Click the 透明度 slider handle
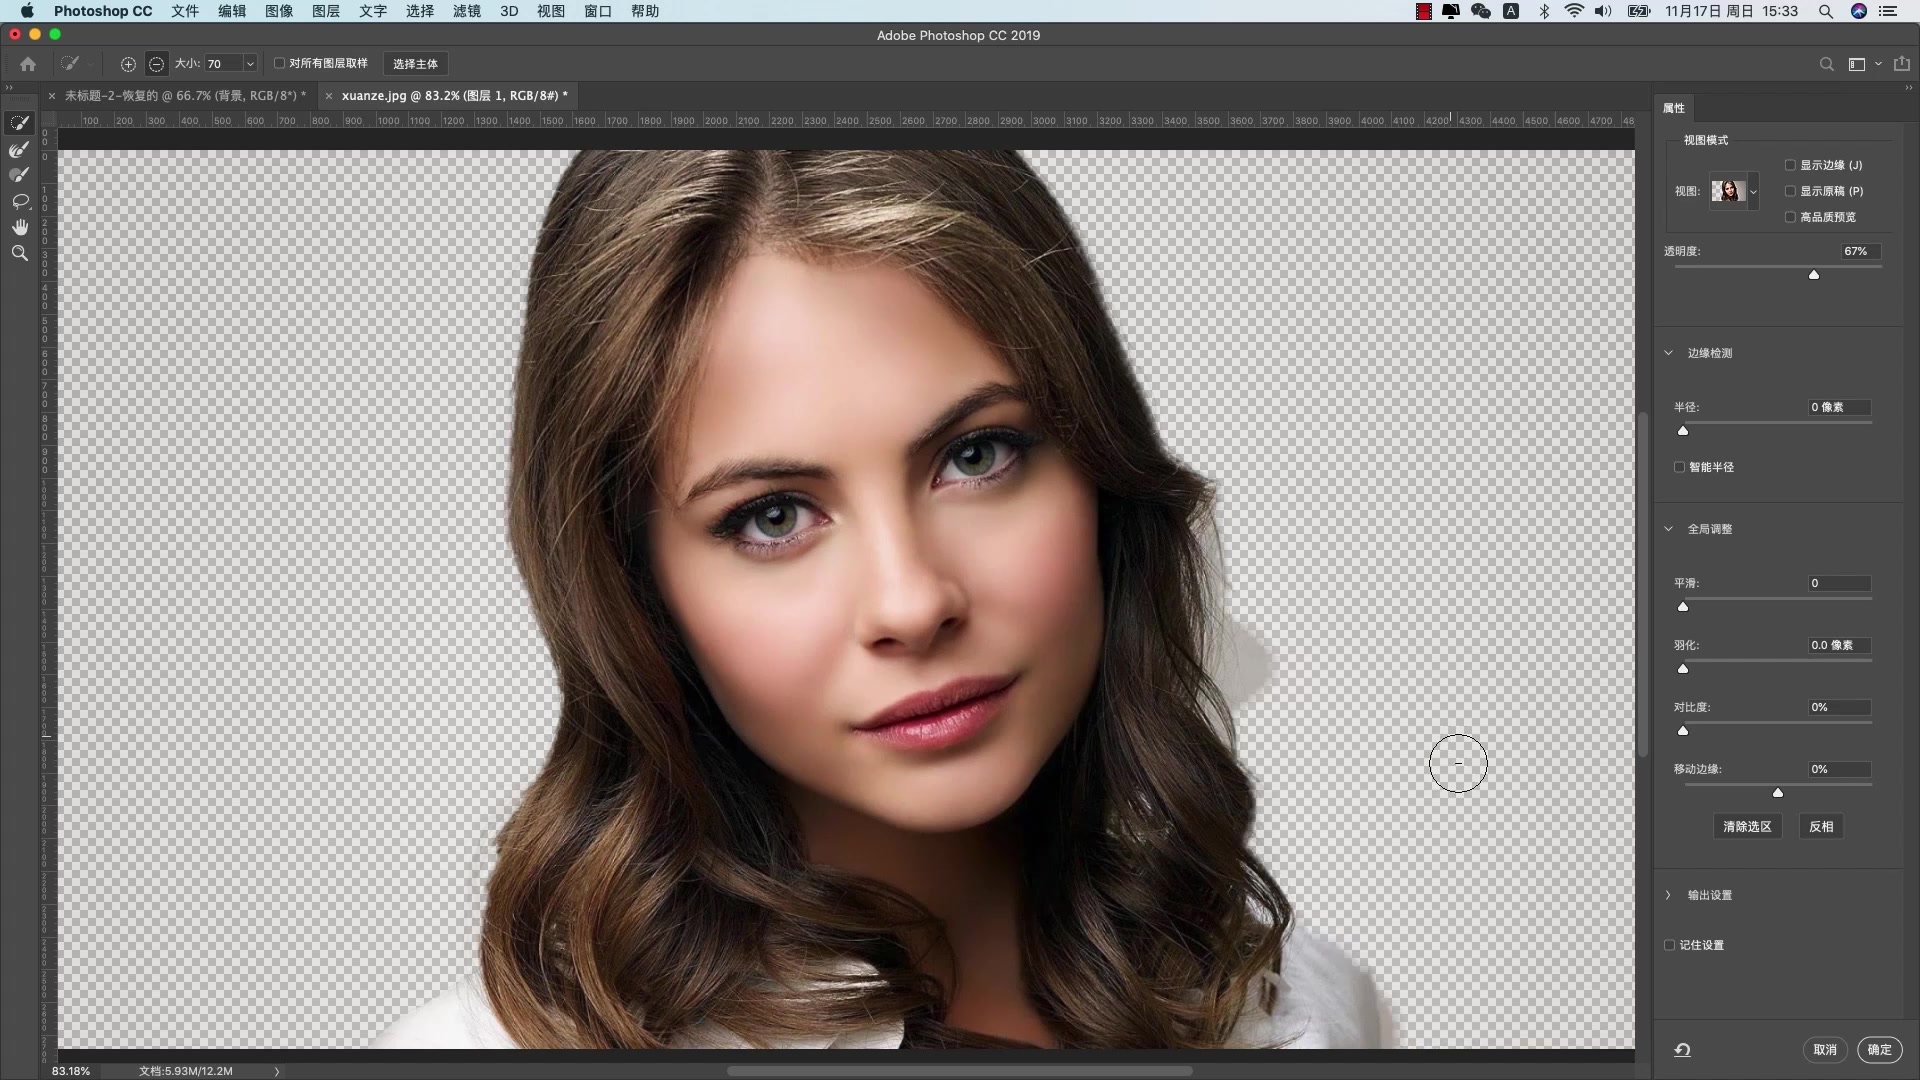Screen dimensions: 1920x1080 [1814, 274]
